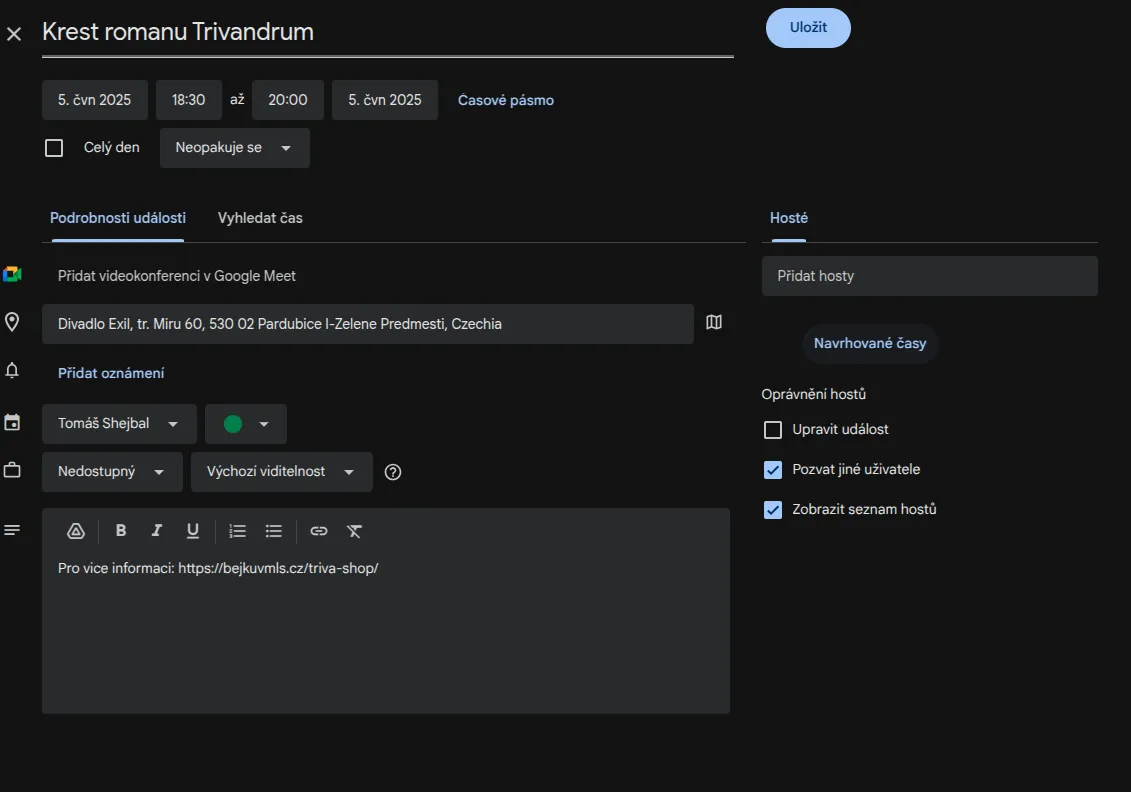Open the green event color picker
This screenshot has height=792, width=1131.
[x=246, y=424]
